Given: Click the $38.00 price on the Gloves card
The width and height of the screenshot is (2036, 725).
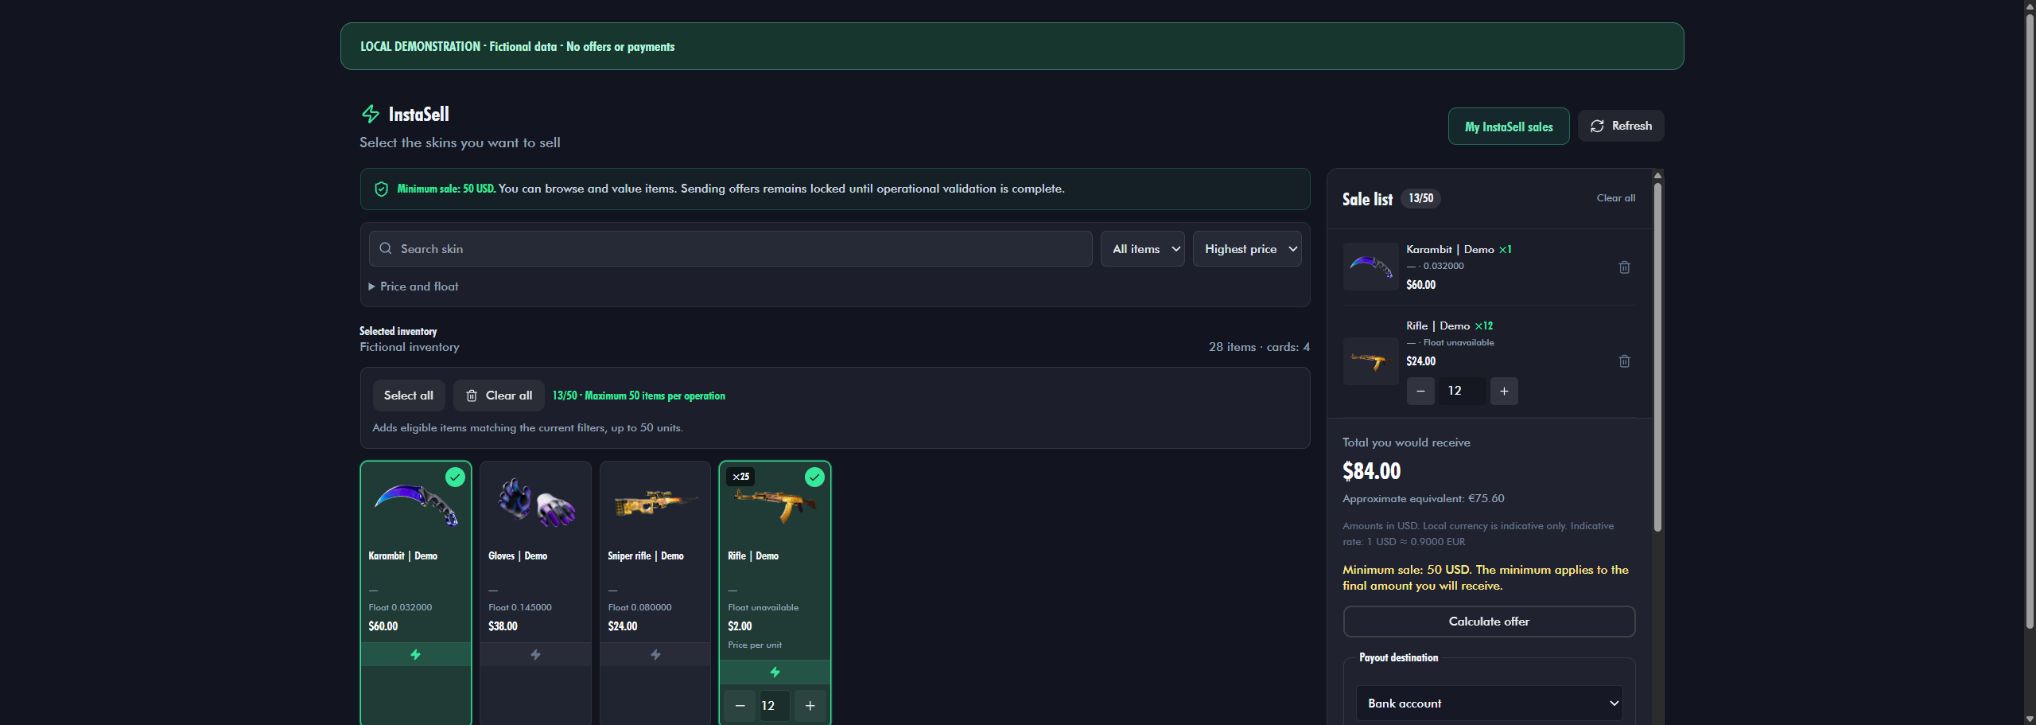Looking at the screenshot, I should coord(503,627).
